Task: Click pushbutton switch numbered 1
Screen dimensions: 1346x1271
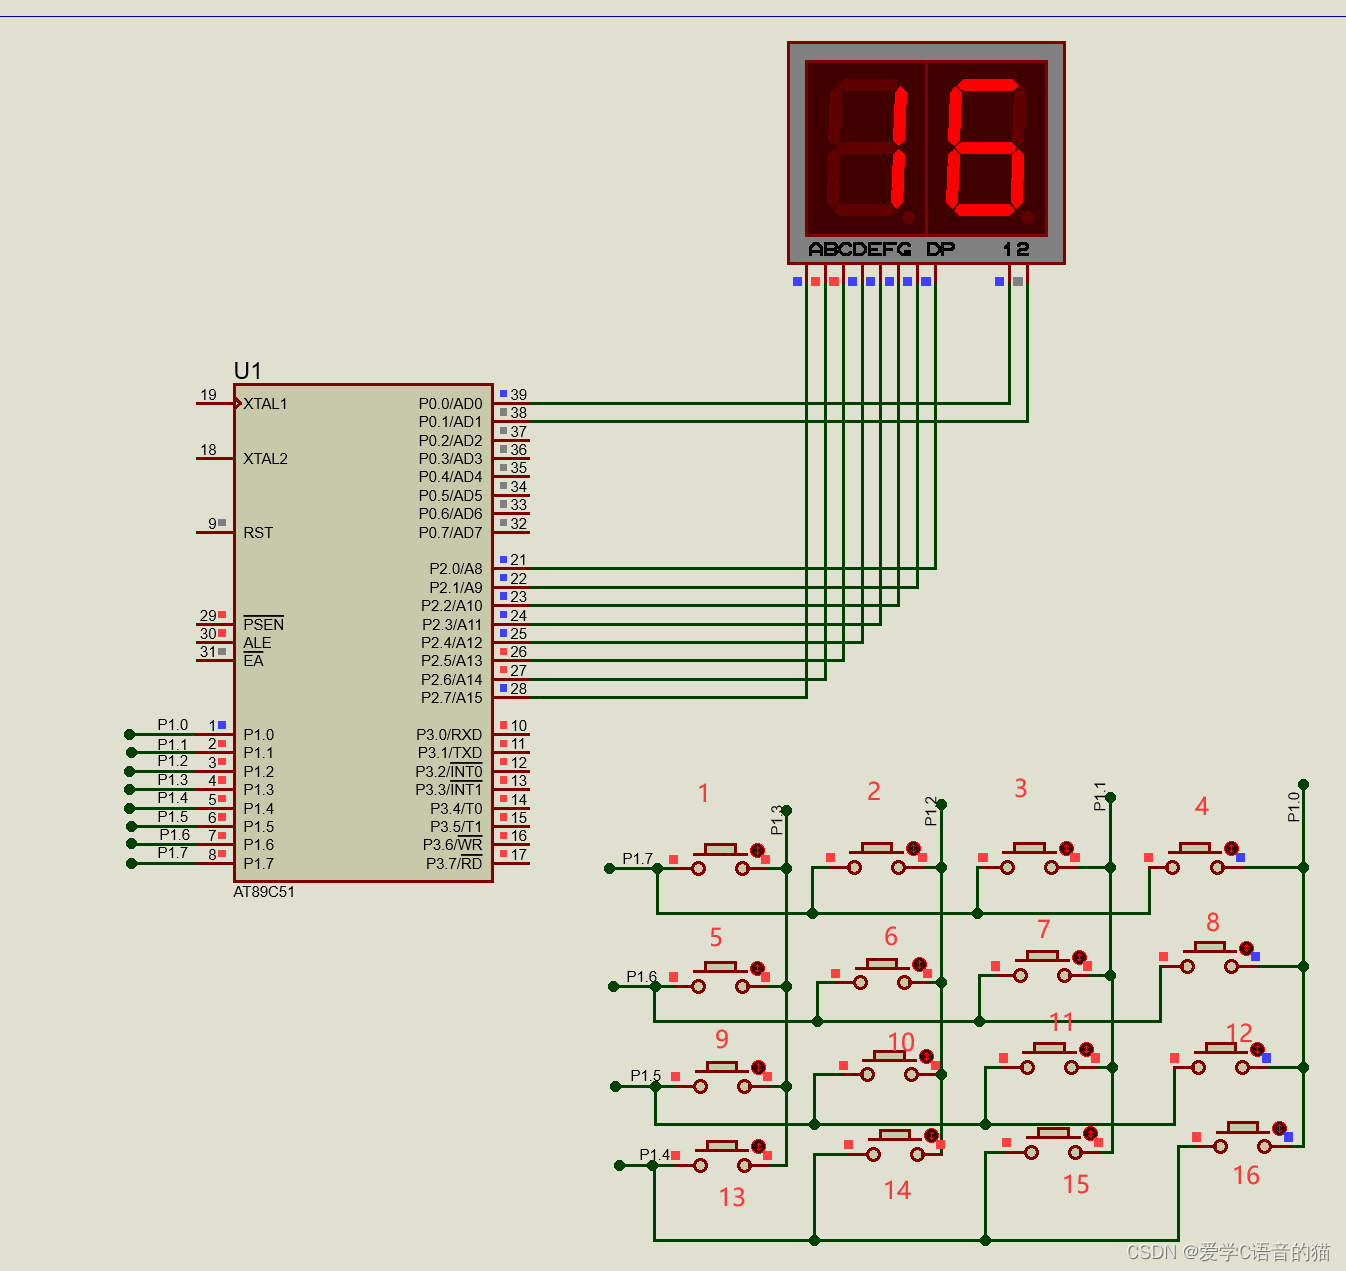Action: [x=720, y=859]
